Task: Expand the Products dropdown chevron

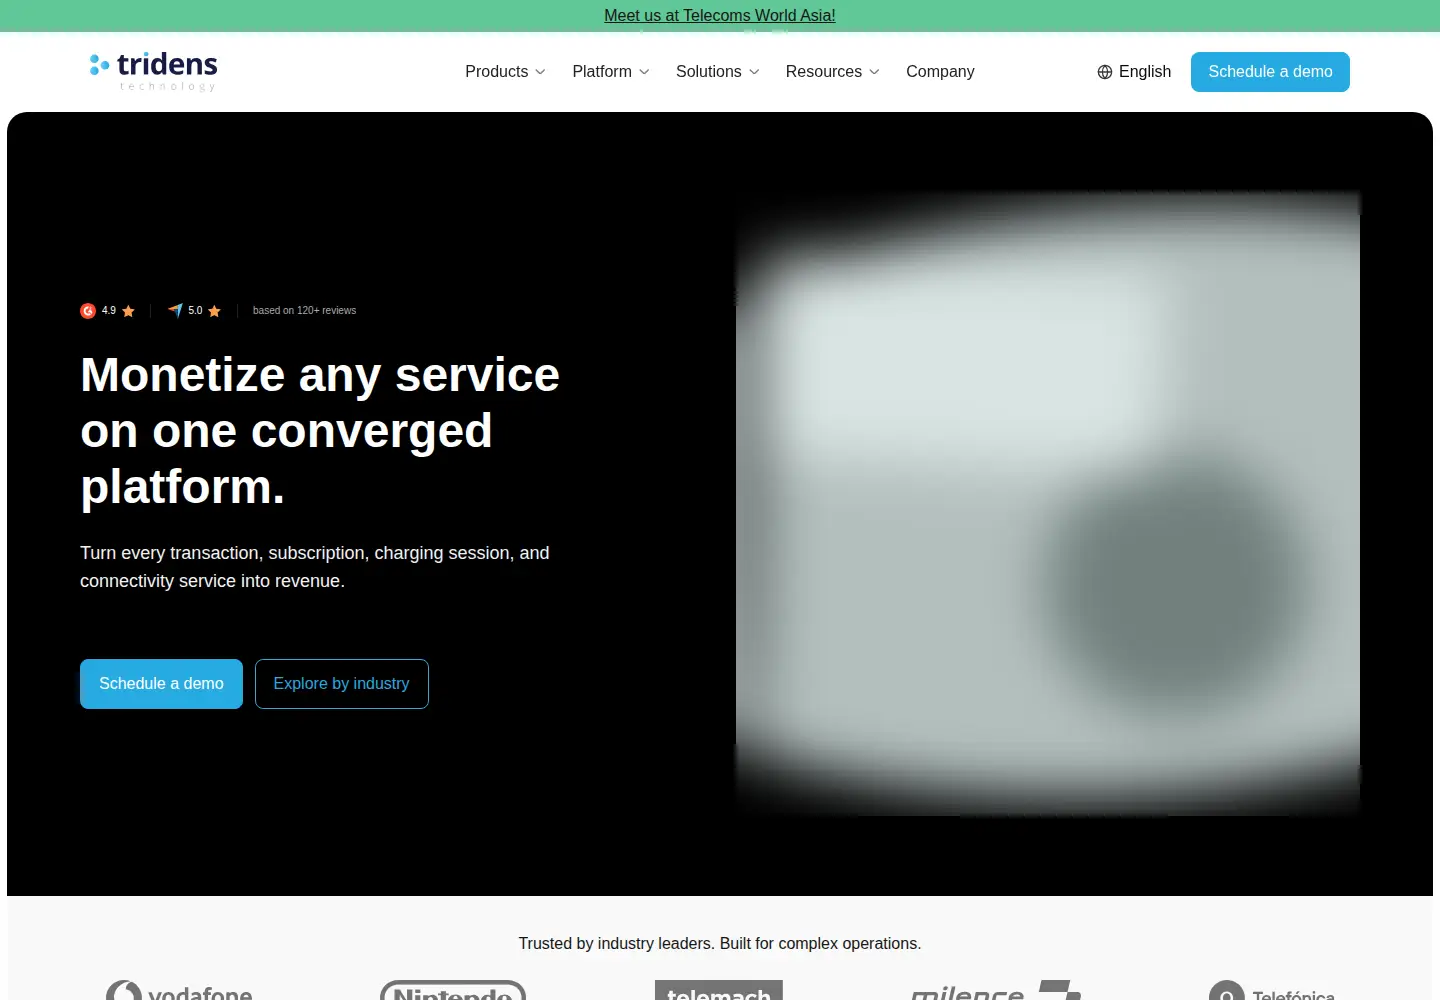Action: pos(541,72)
